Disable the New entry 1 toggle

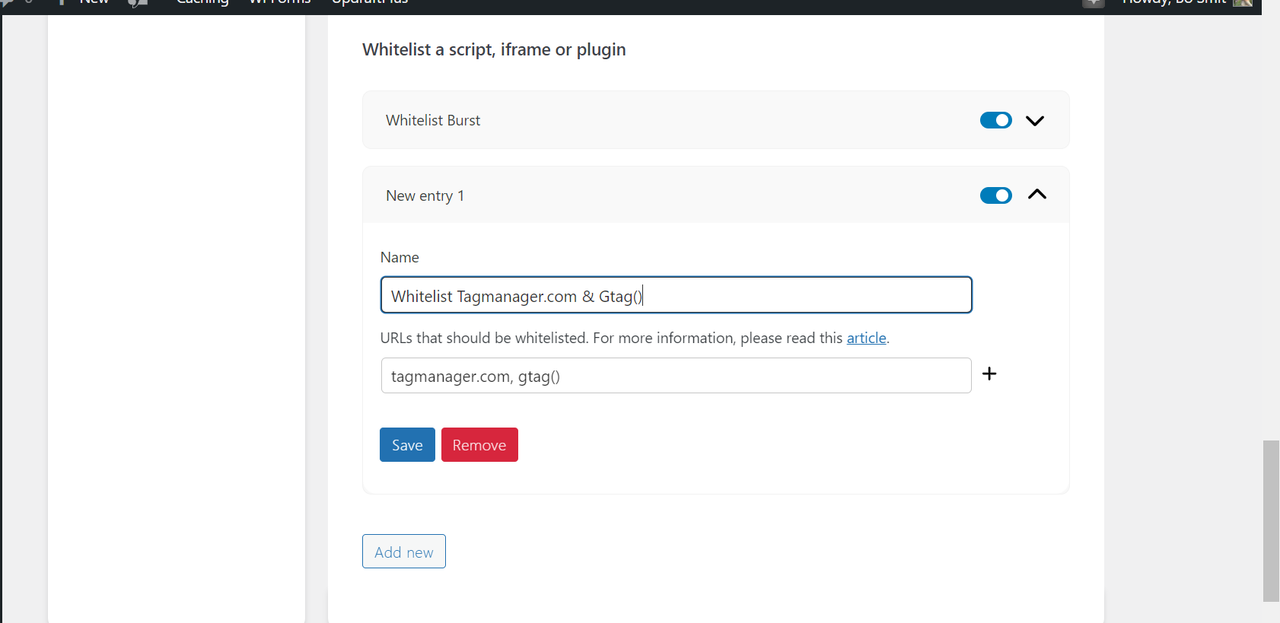pyautogui.click(x=996, y=195)
